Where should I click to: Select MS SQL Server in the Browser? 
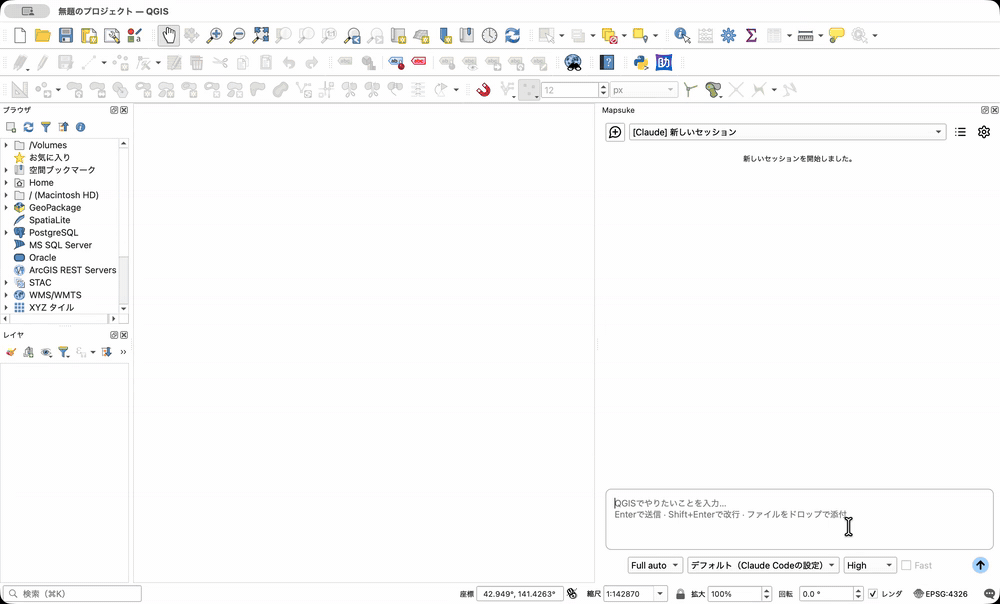61,245
